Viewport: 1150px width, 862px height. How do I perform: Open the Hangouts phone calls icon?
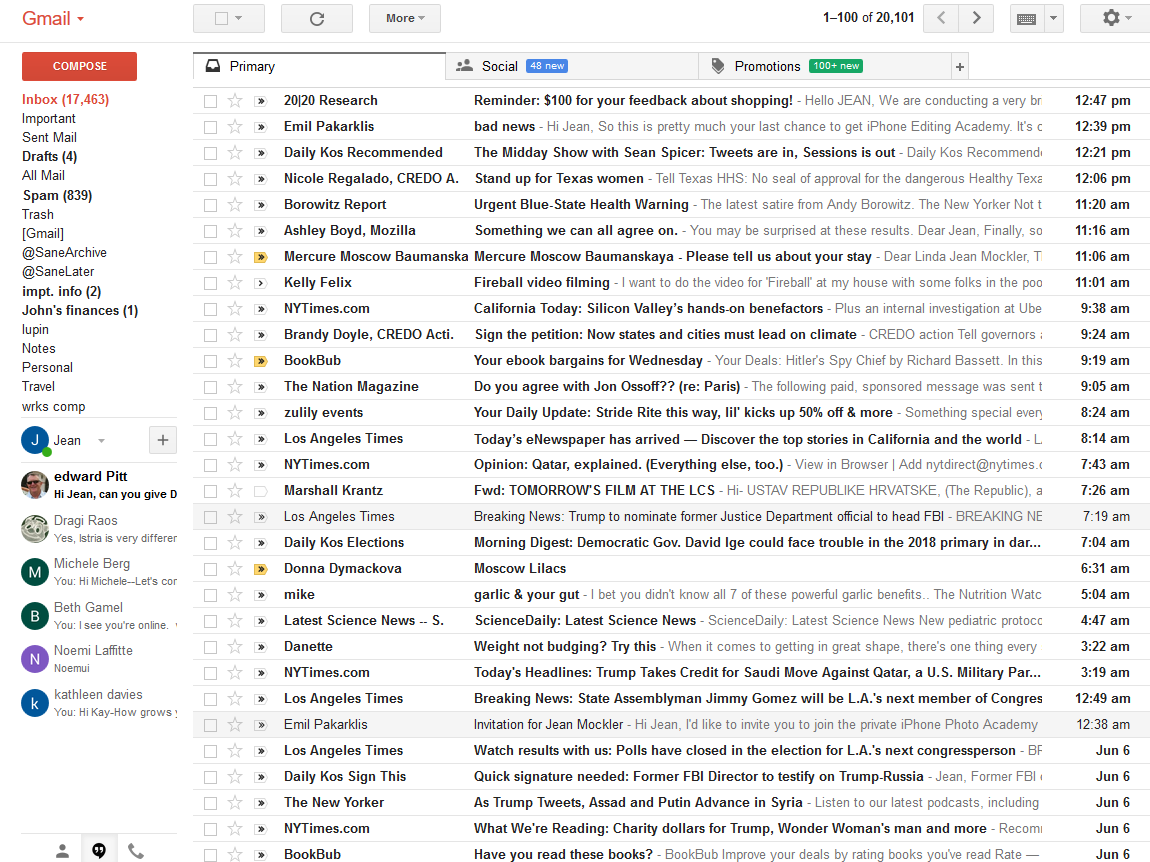(136, 851)
